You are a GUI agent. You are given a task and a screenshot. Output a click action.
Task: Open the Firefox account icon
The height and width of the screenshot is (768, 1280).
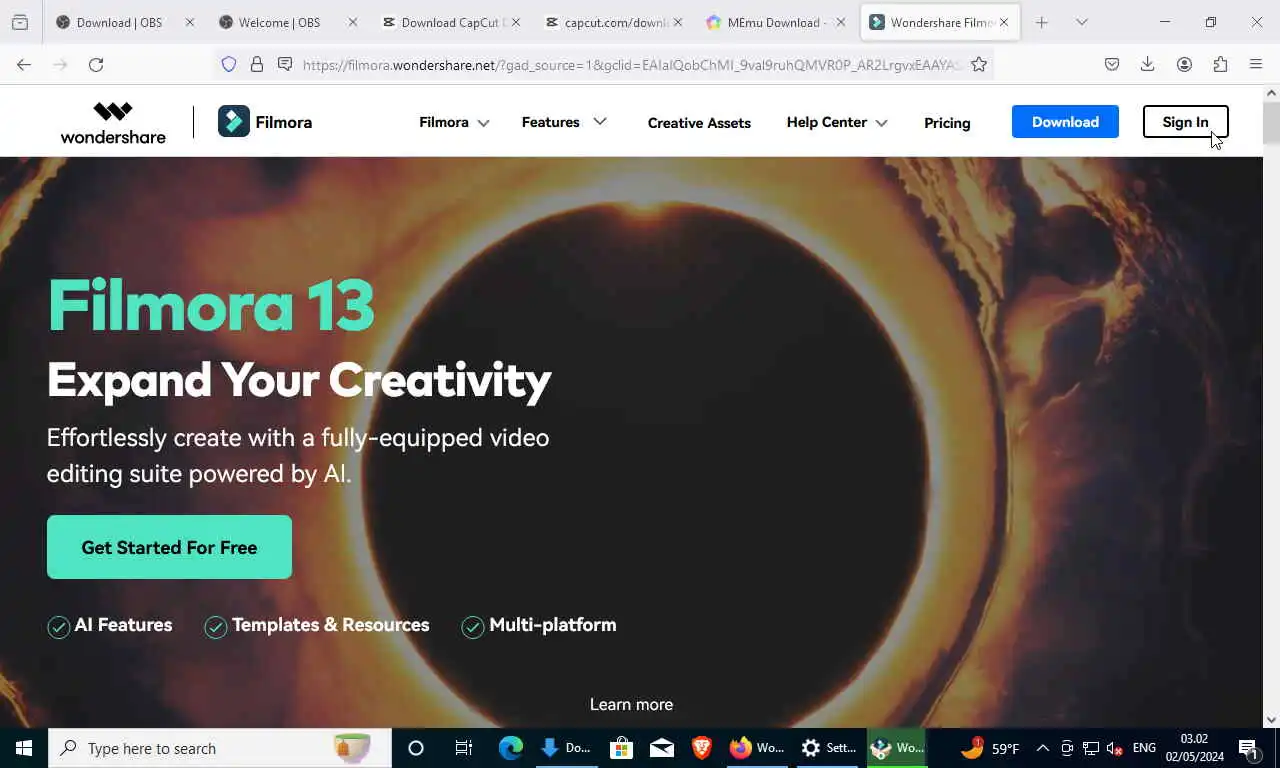1184,64
